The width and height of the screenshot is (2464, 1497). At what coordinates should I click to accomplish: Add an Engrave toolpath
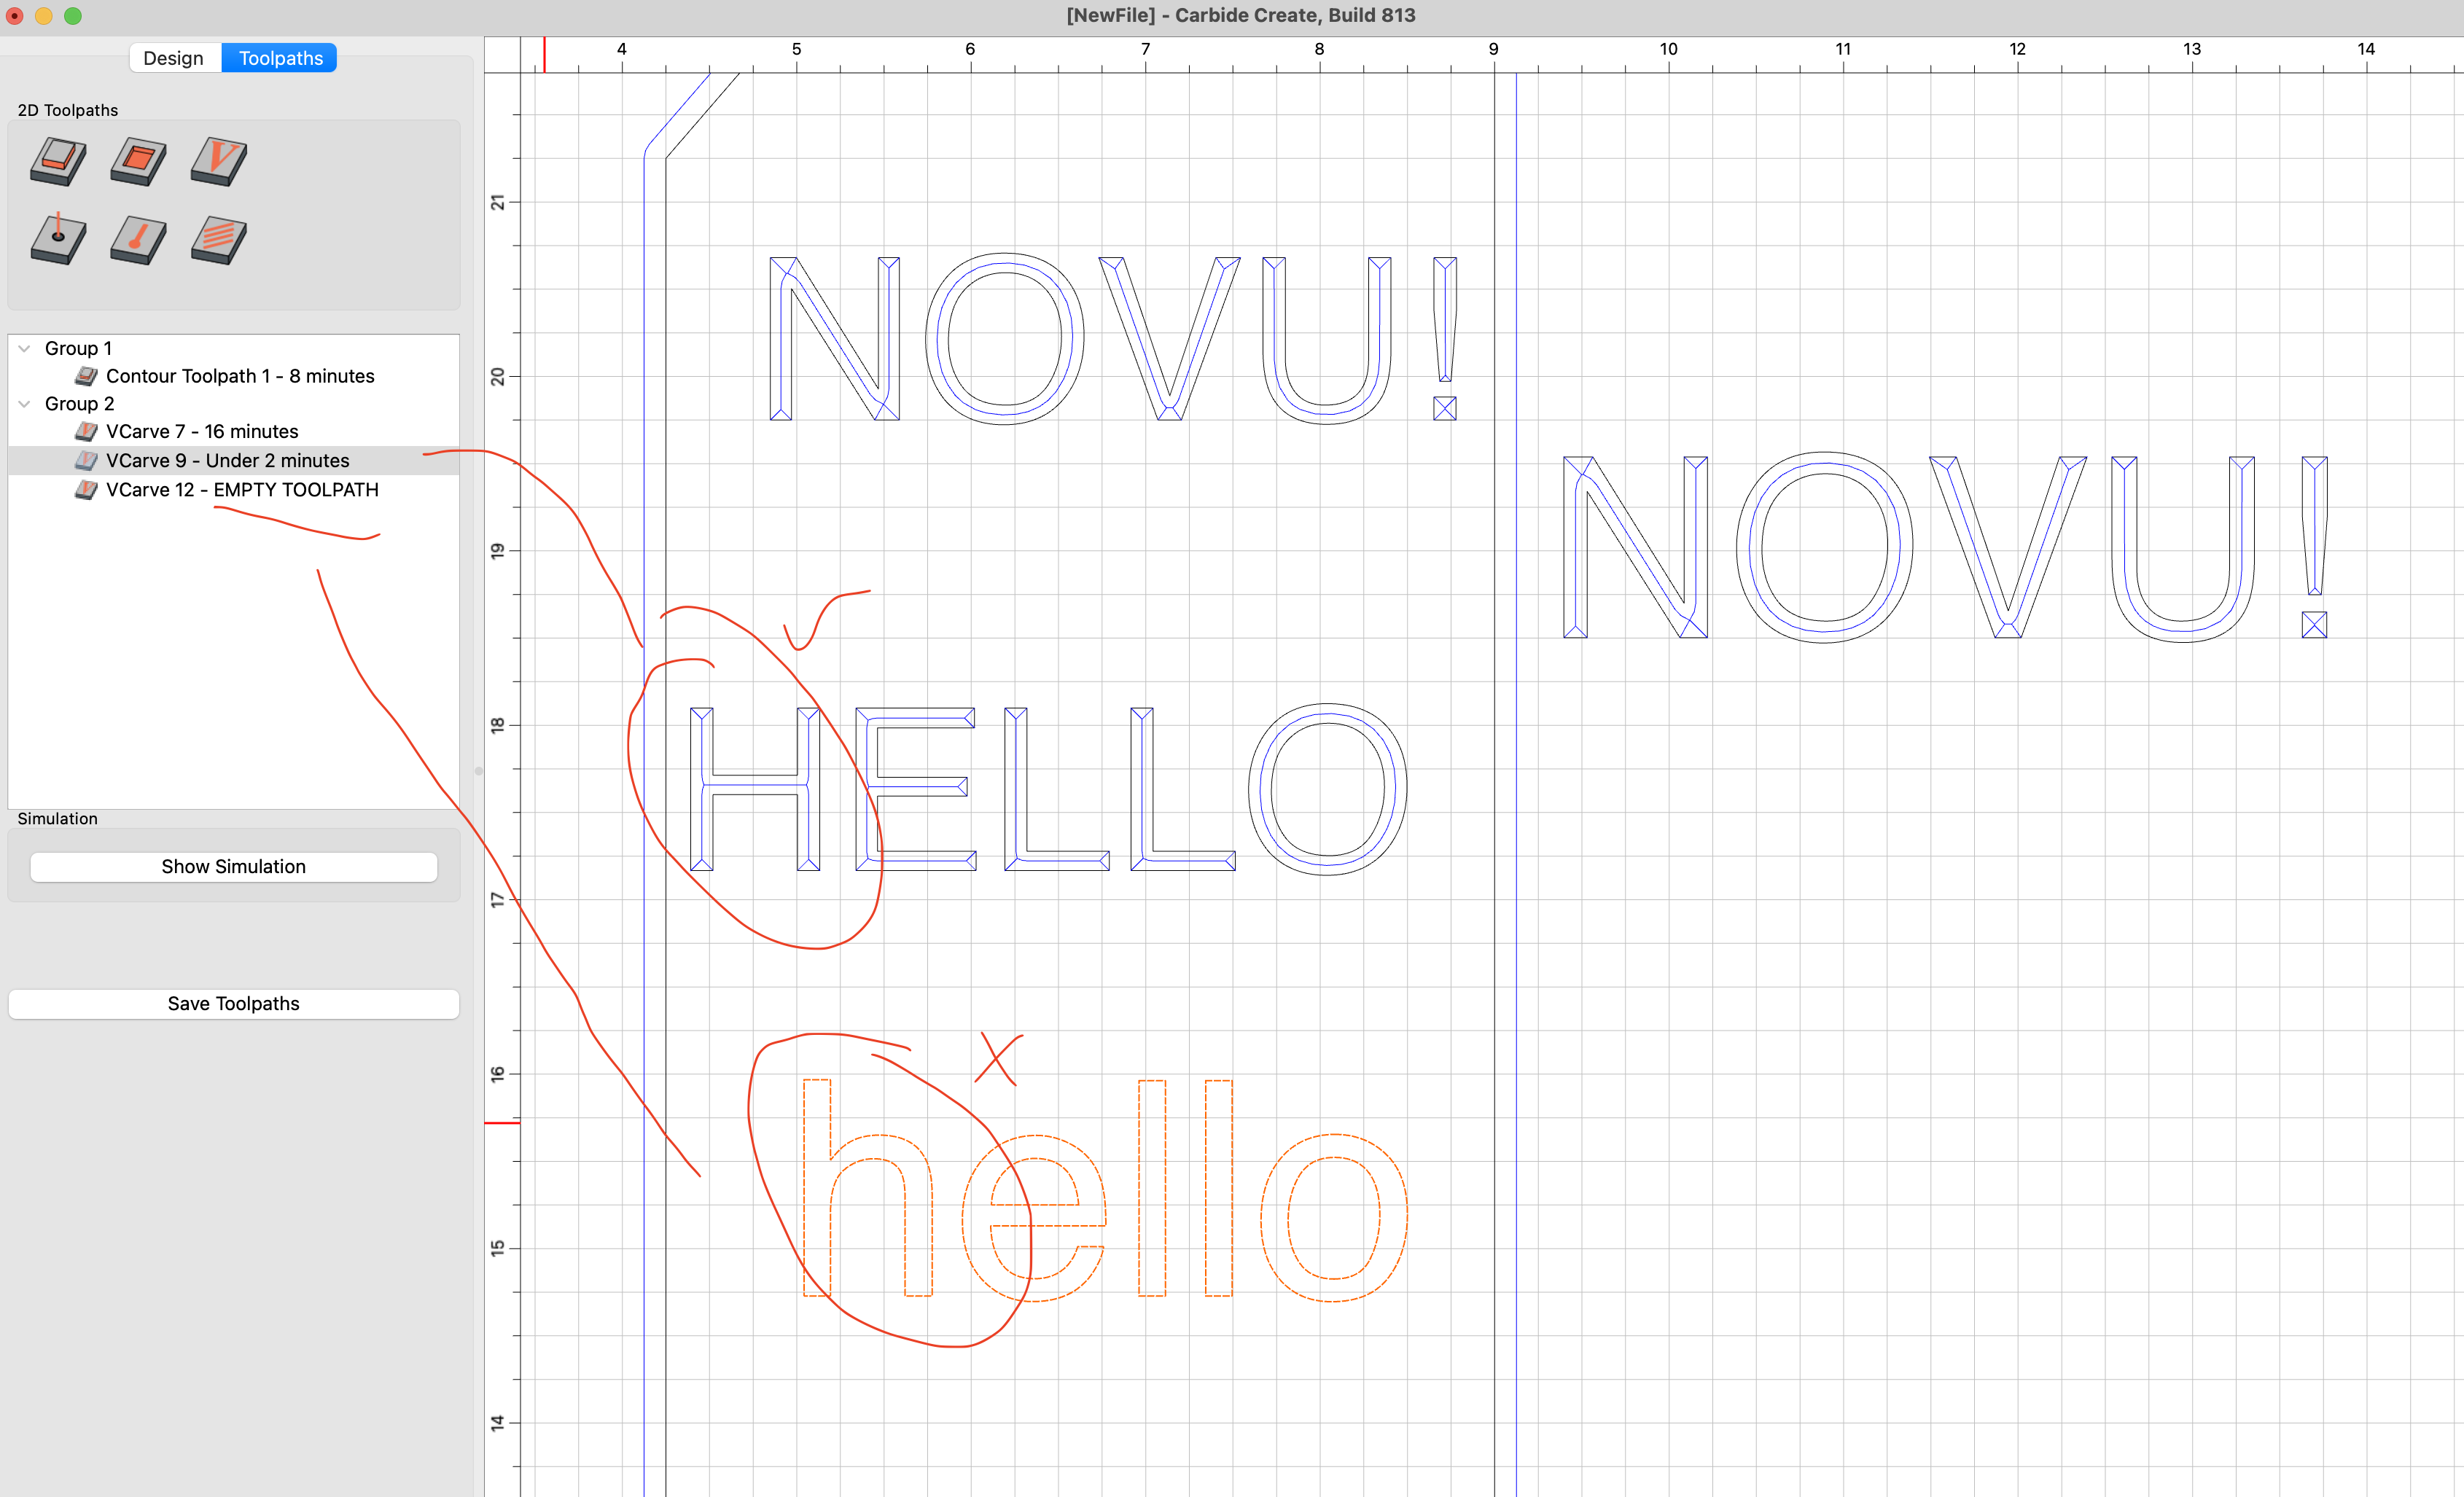[138, 240]
